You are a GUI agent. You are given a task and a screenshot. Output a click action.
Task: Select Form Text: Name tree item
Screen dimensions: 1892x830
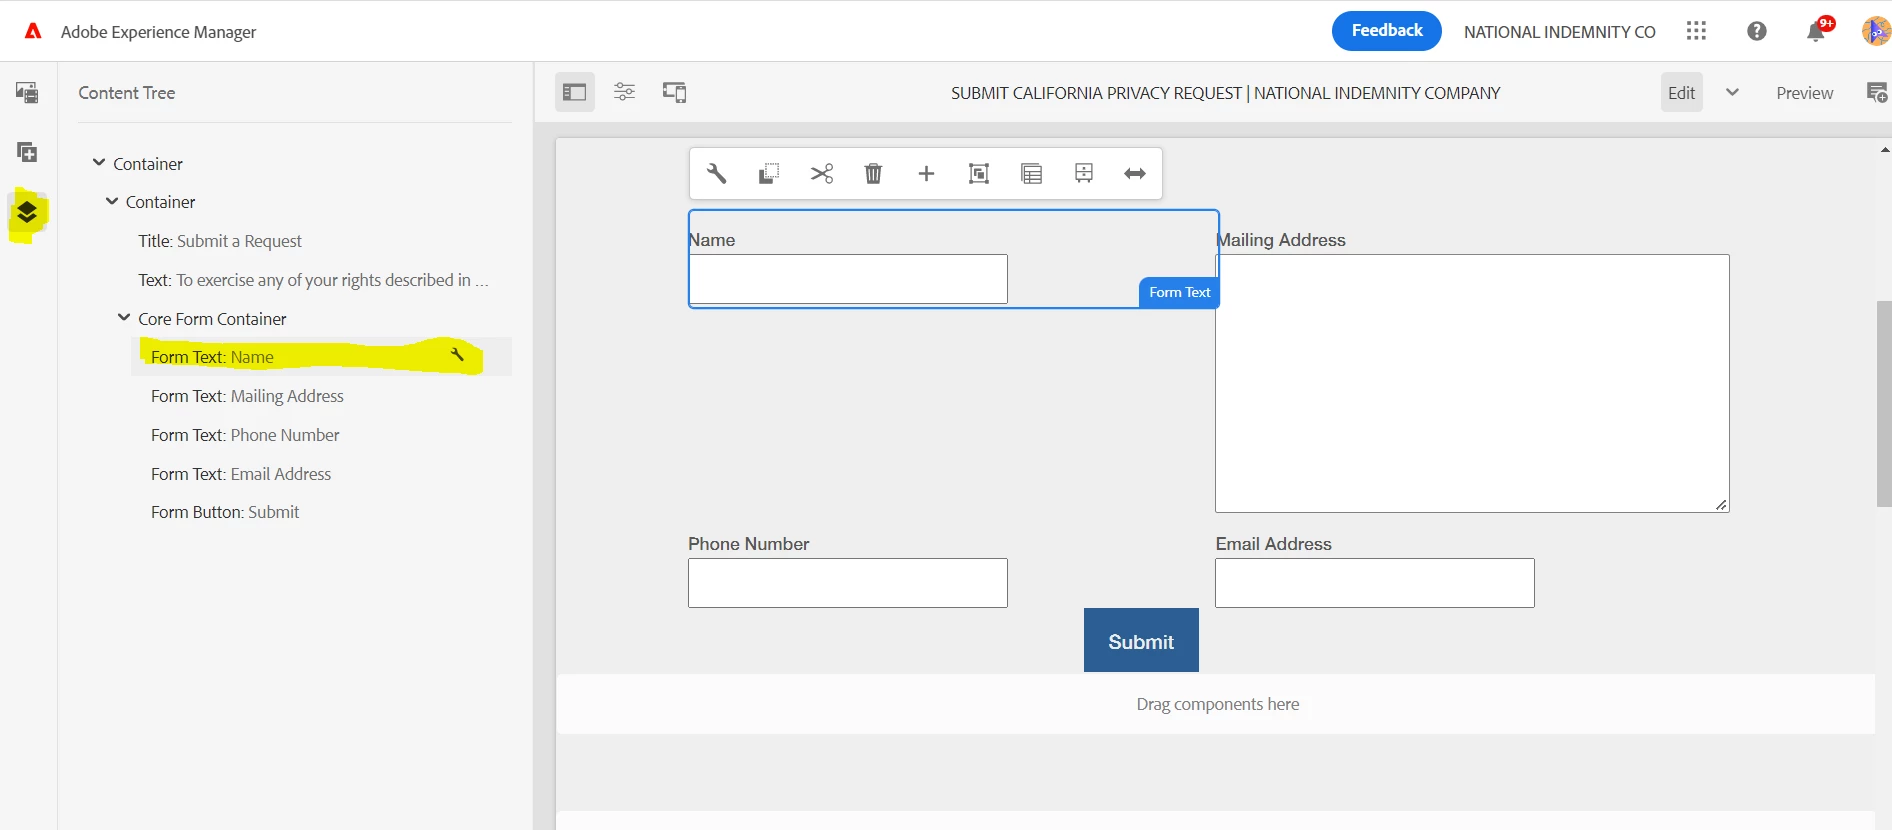point(321,357)
